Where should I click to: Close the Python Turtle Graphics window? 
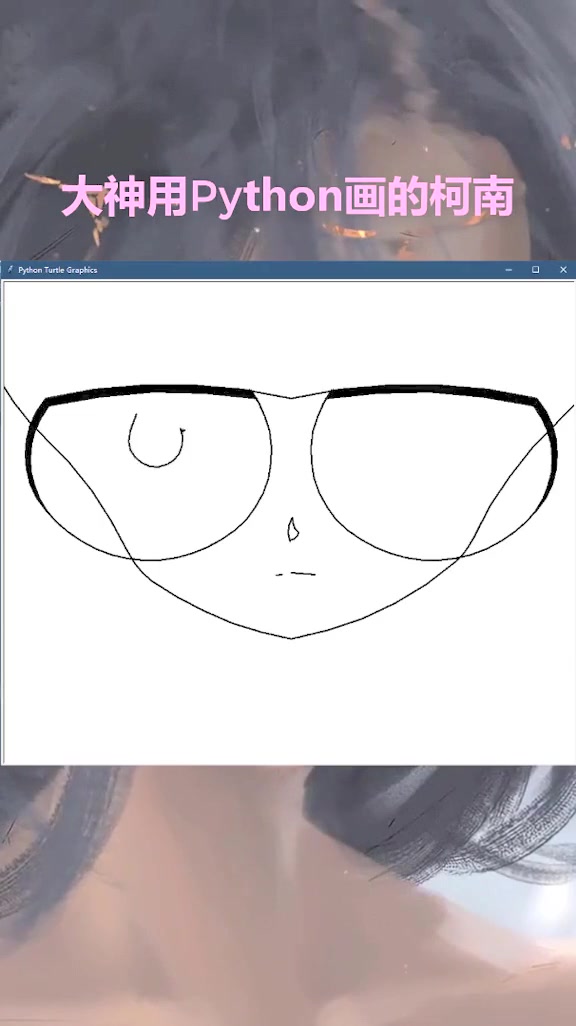point(563,270)
